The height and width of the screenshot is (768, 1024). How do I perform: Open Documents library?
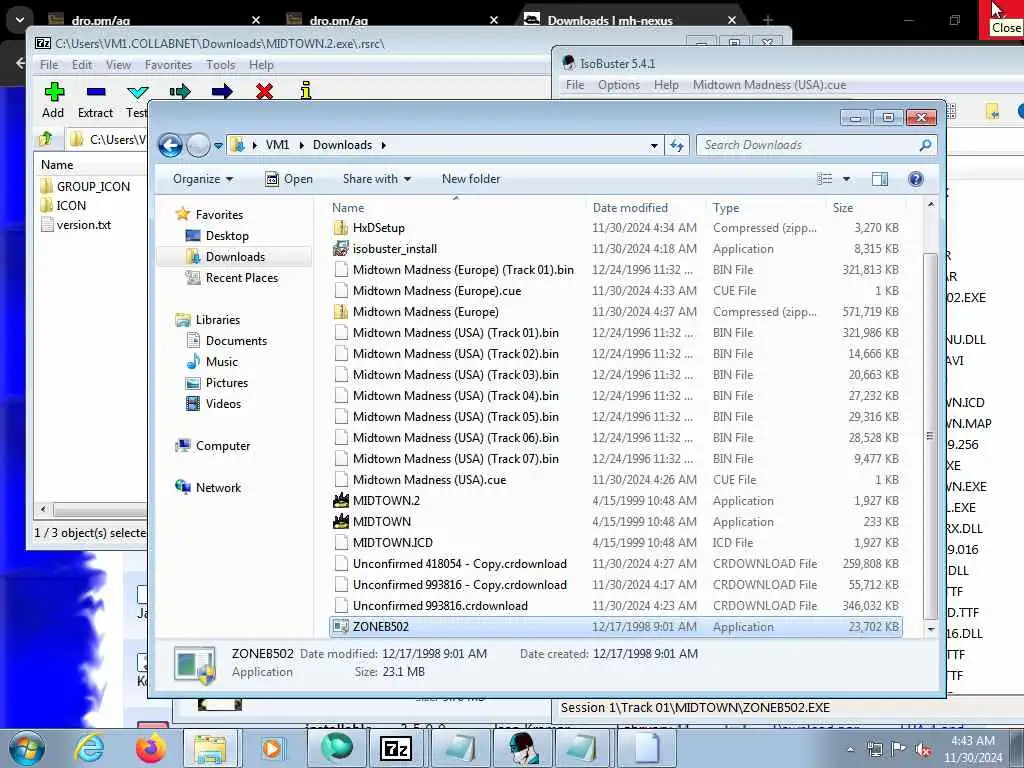[x=236, y=341]
